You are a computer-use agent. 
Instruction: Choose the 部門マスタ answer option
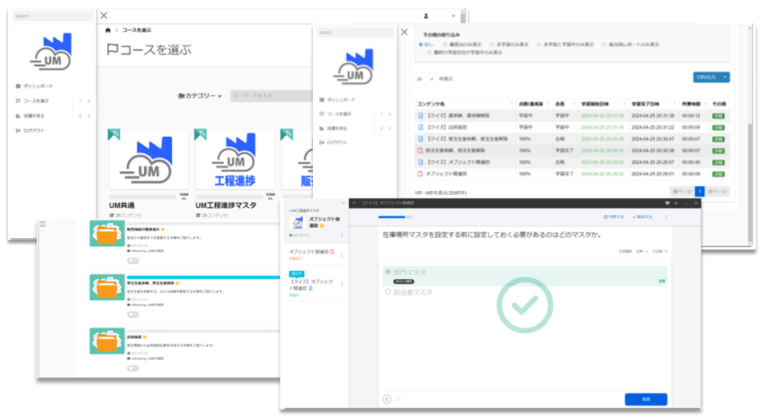388,271
